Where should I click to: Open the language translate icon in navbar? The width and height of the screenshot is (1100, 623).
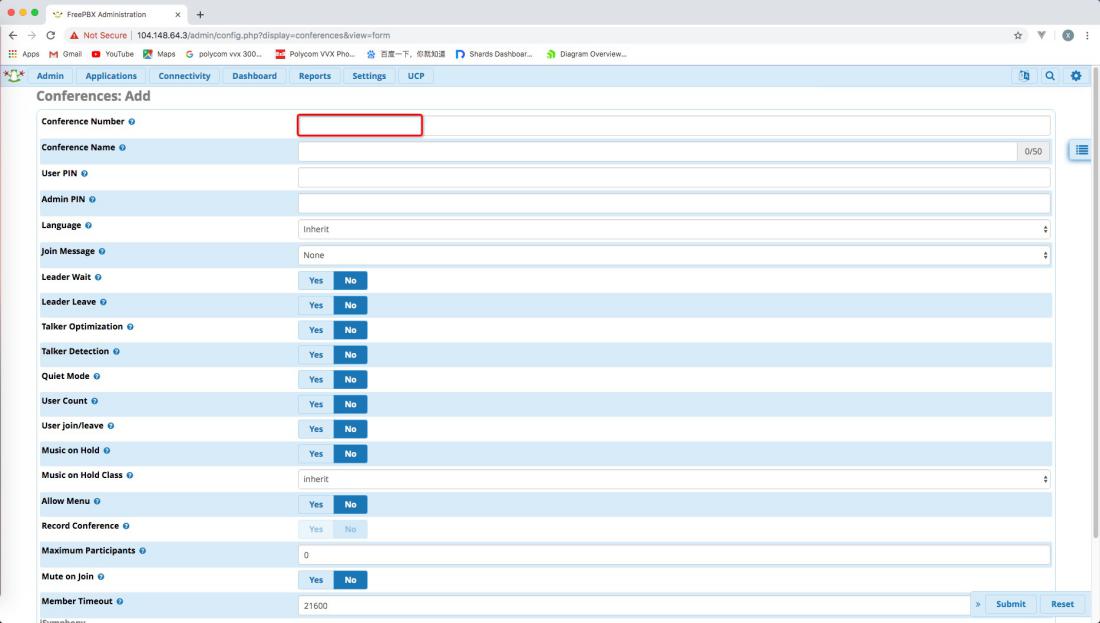pyautogui.click(x=1024, y=76)
